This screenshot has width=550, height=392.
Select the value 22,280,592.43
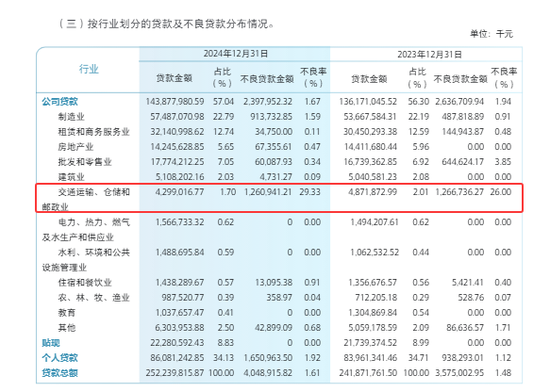coord(177,343)
